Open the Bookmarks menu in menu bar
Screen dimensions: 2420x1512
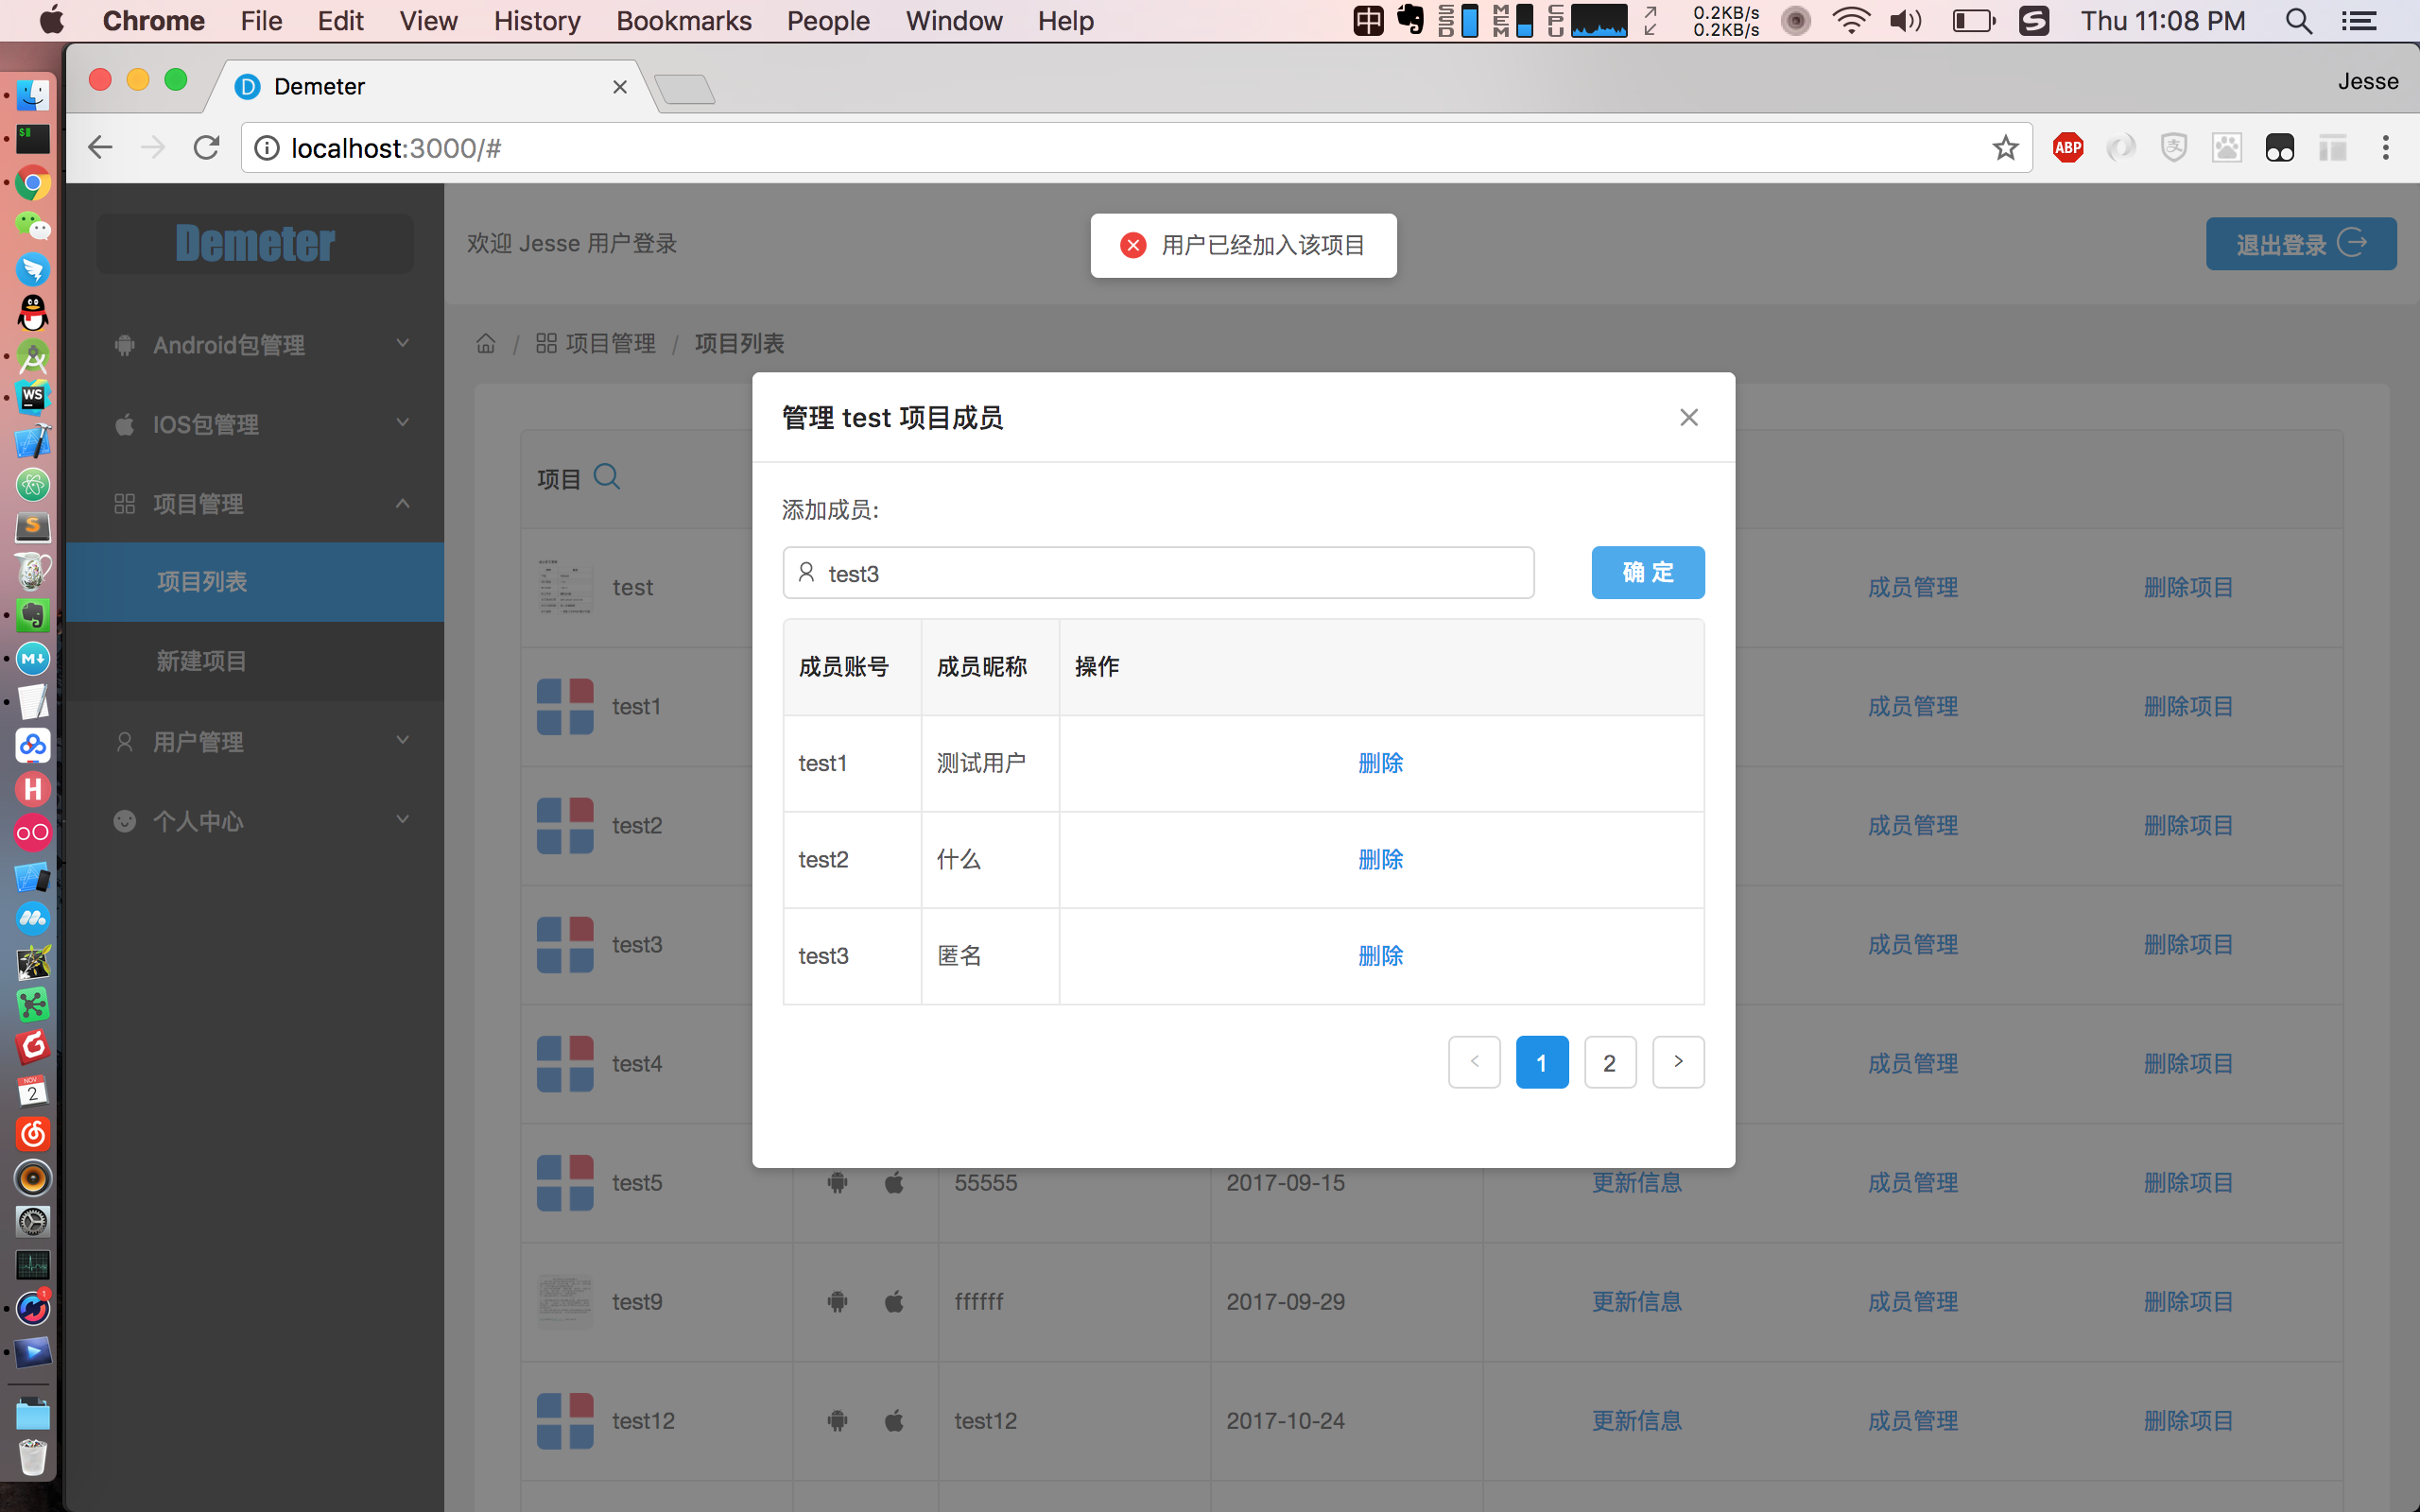click(683, 21)
